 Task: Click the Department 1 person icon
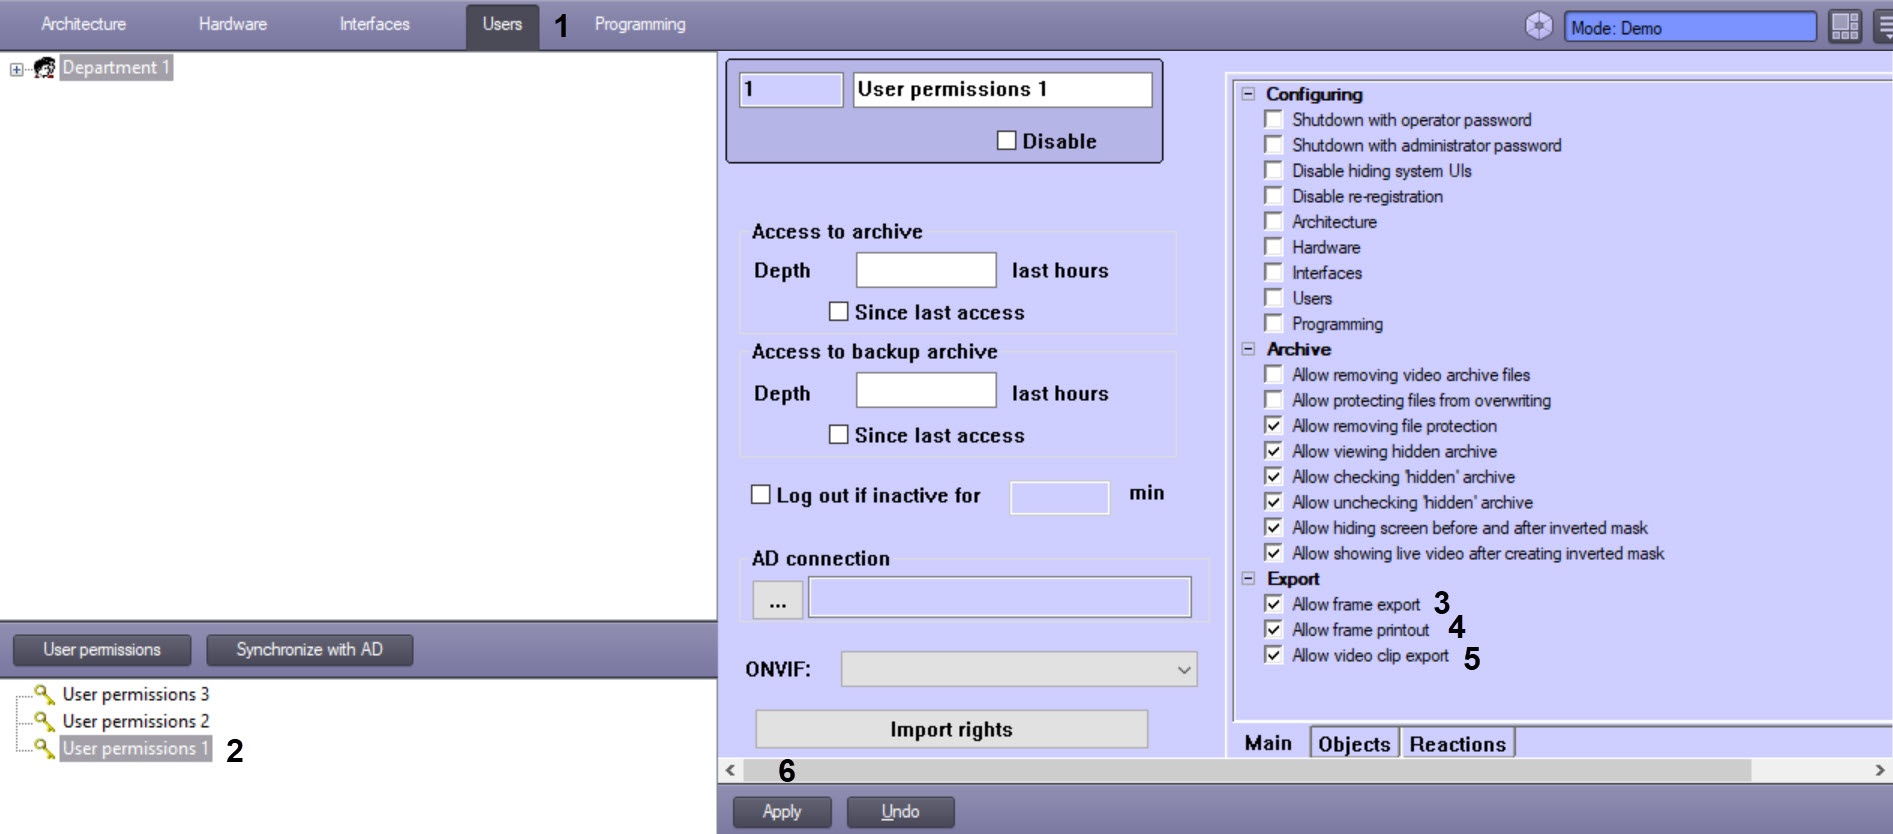44,68
